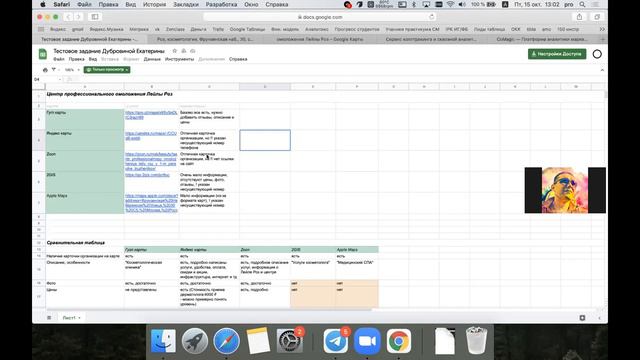Toggle Safari sidebar button
640x360 pixels.
pos(95,17)
